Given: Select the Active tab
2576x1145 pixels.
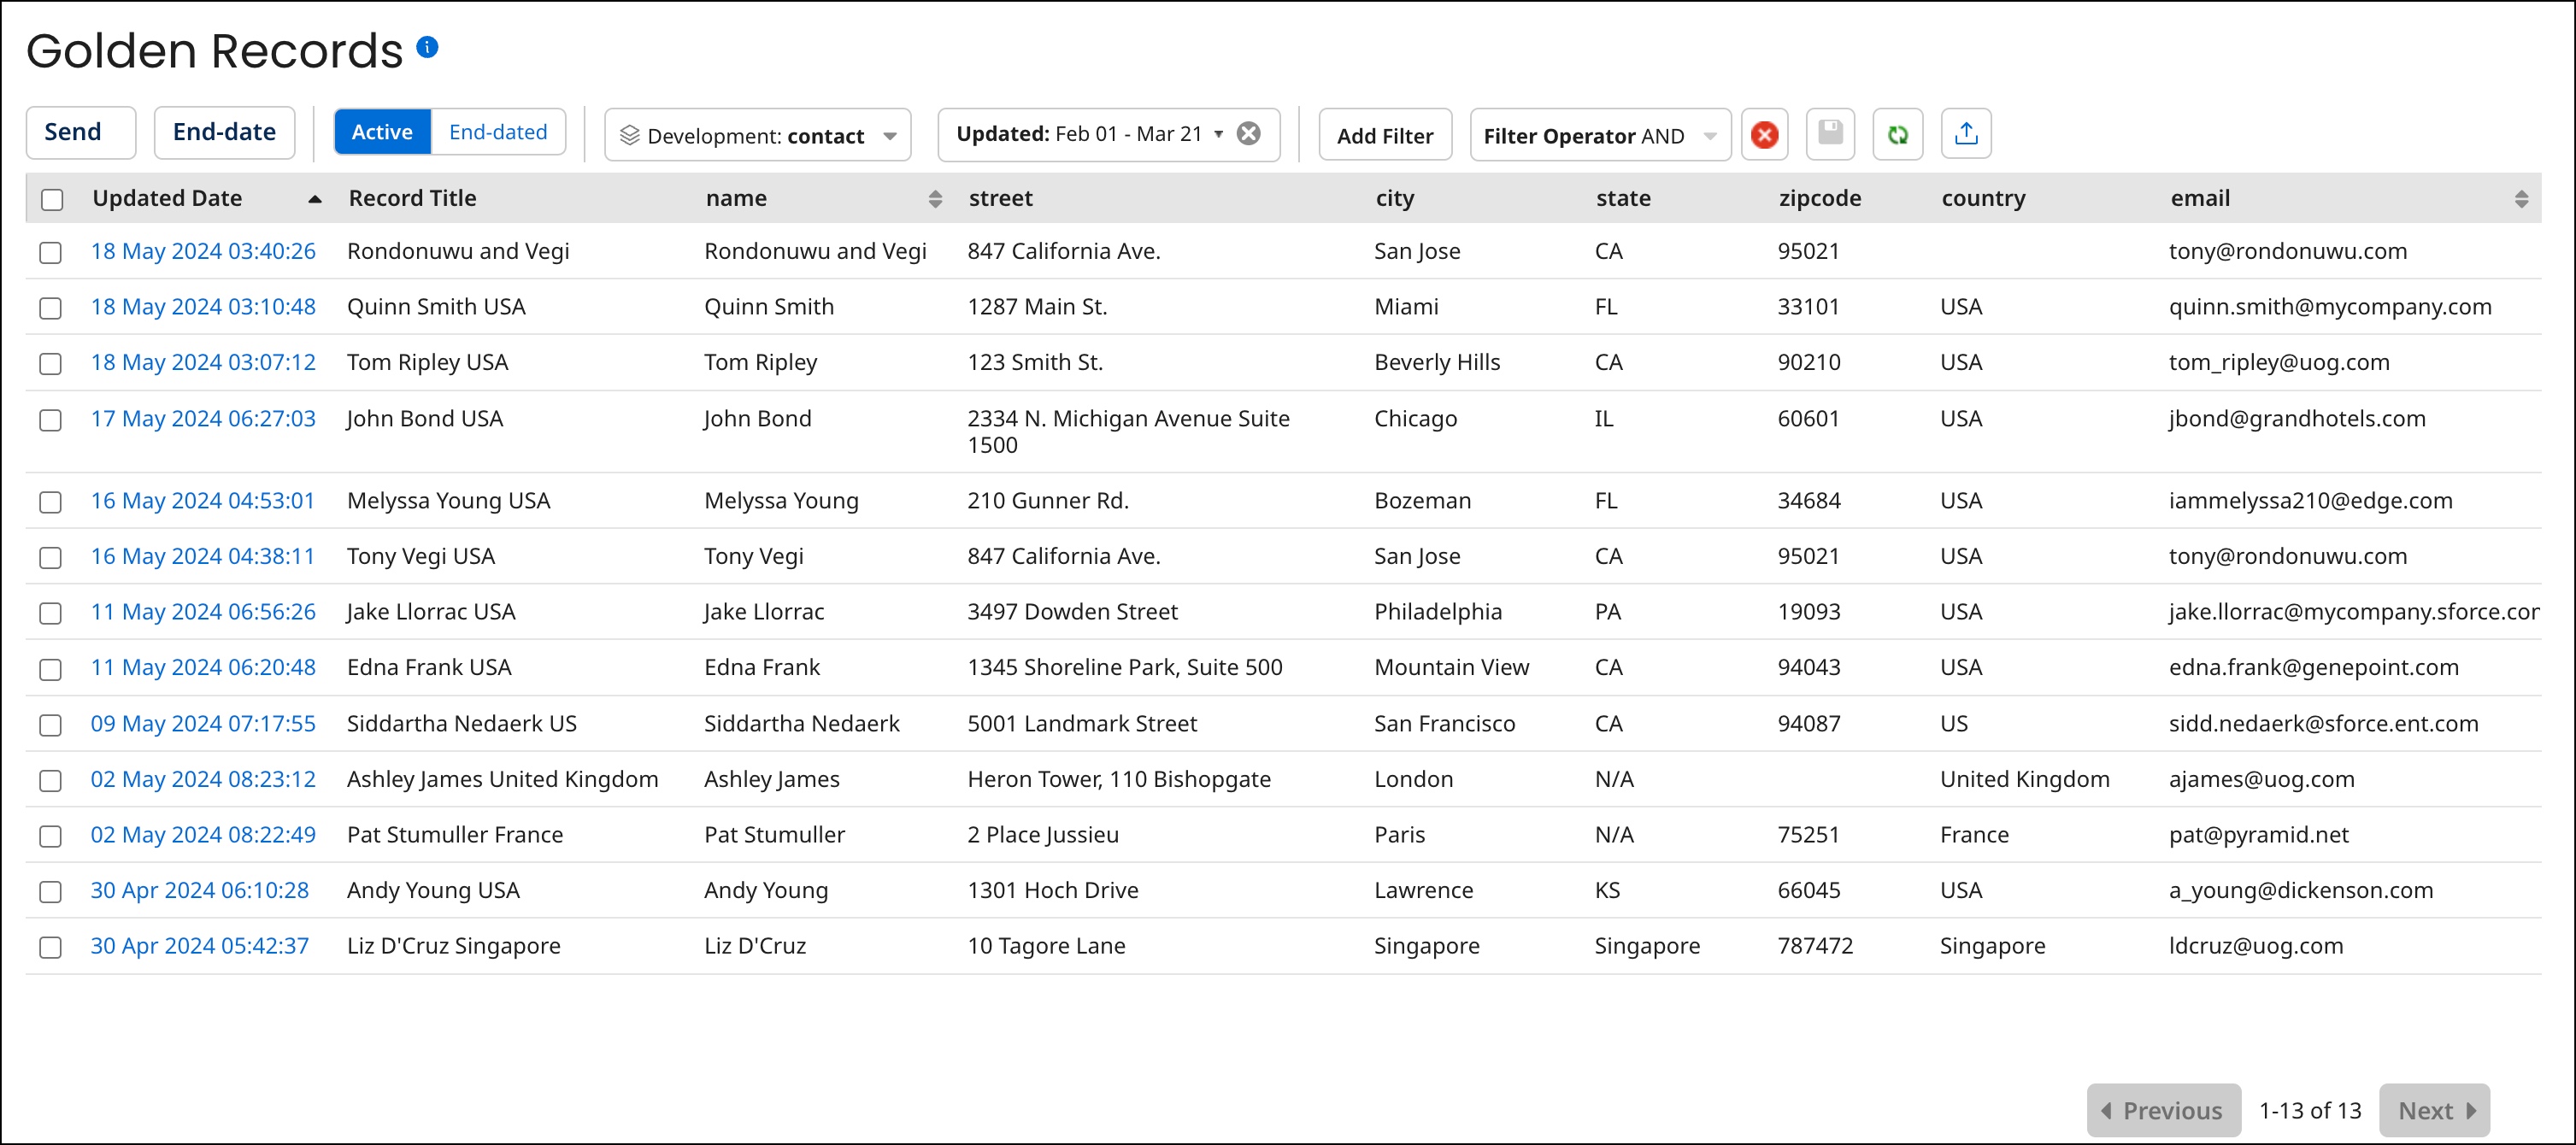Looking at the screenshot, I should pyautogui.click(x=382, y=131).
